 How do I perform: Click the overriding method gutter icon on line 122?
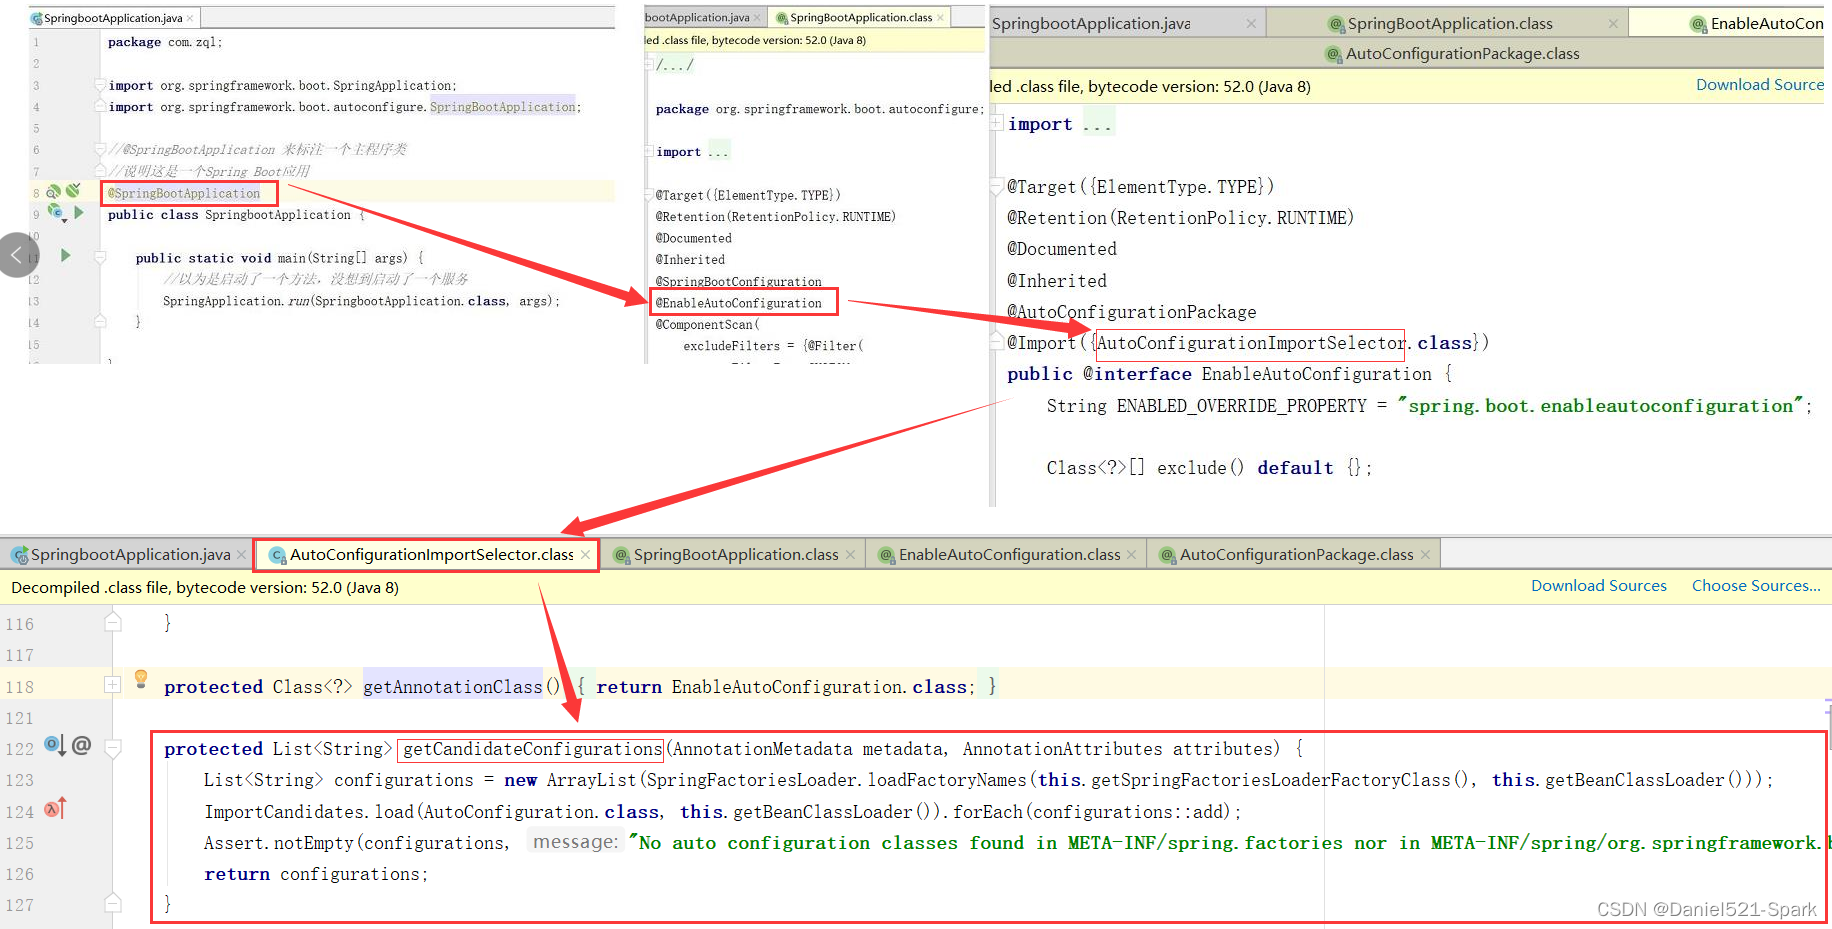click(x=55, y=745)
